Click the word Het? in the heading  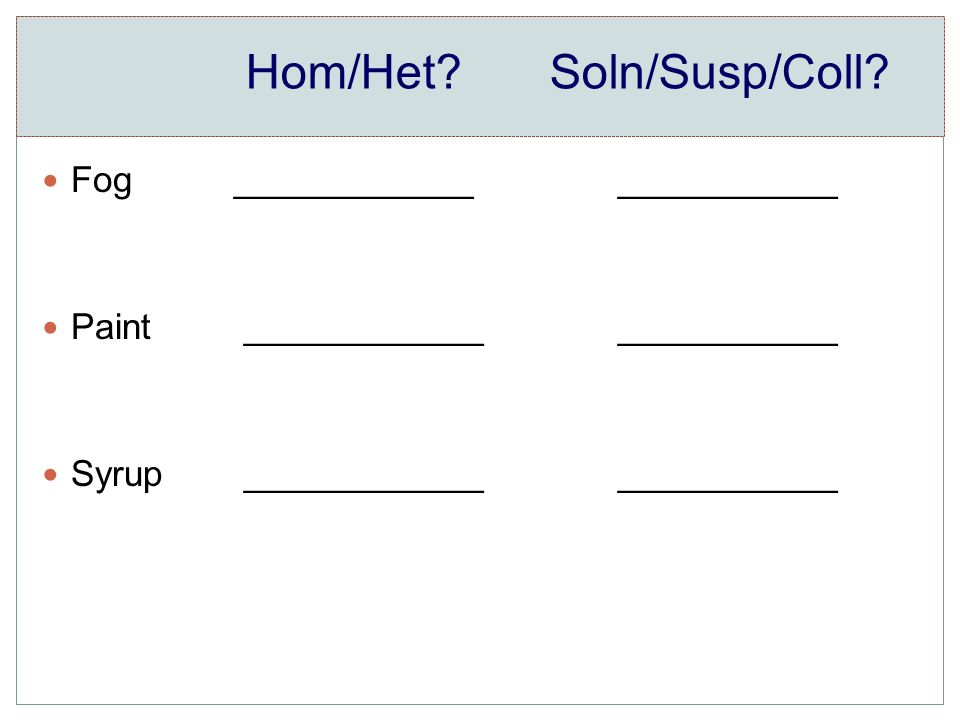411,72
